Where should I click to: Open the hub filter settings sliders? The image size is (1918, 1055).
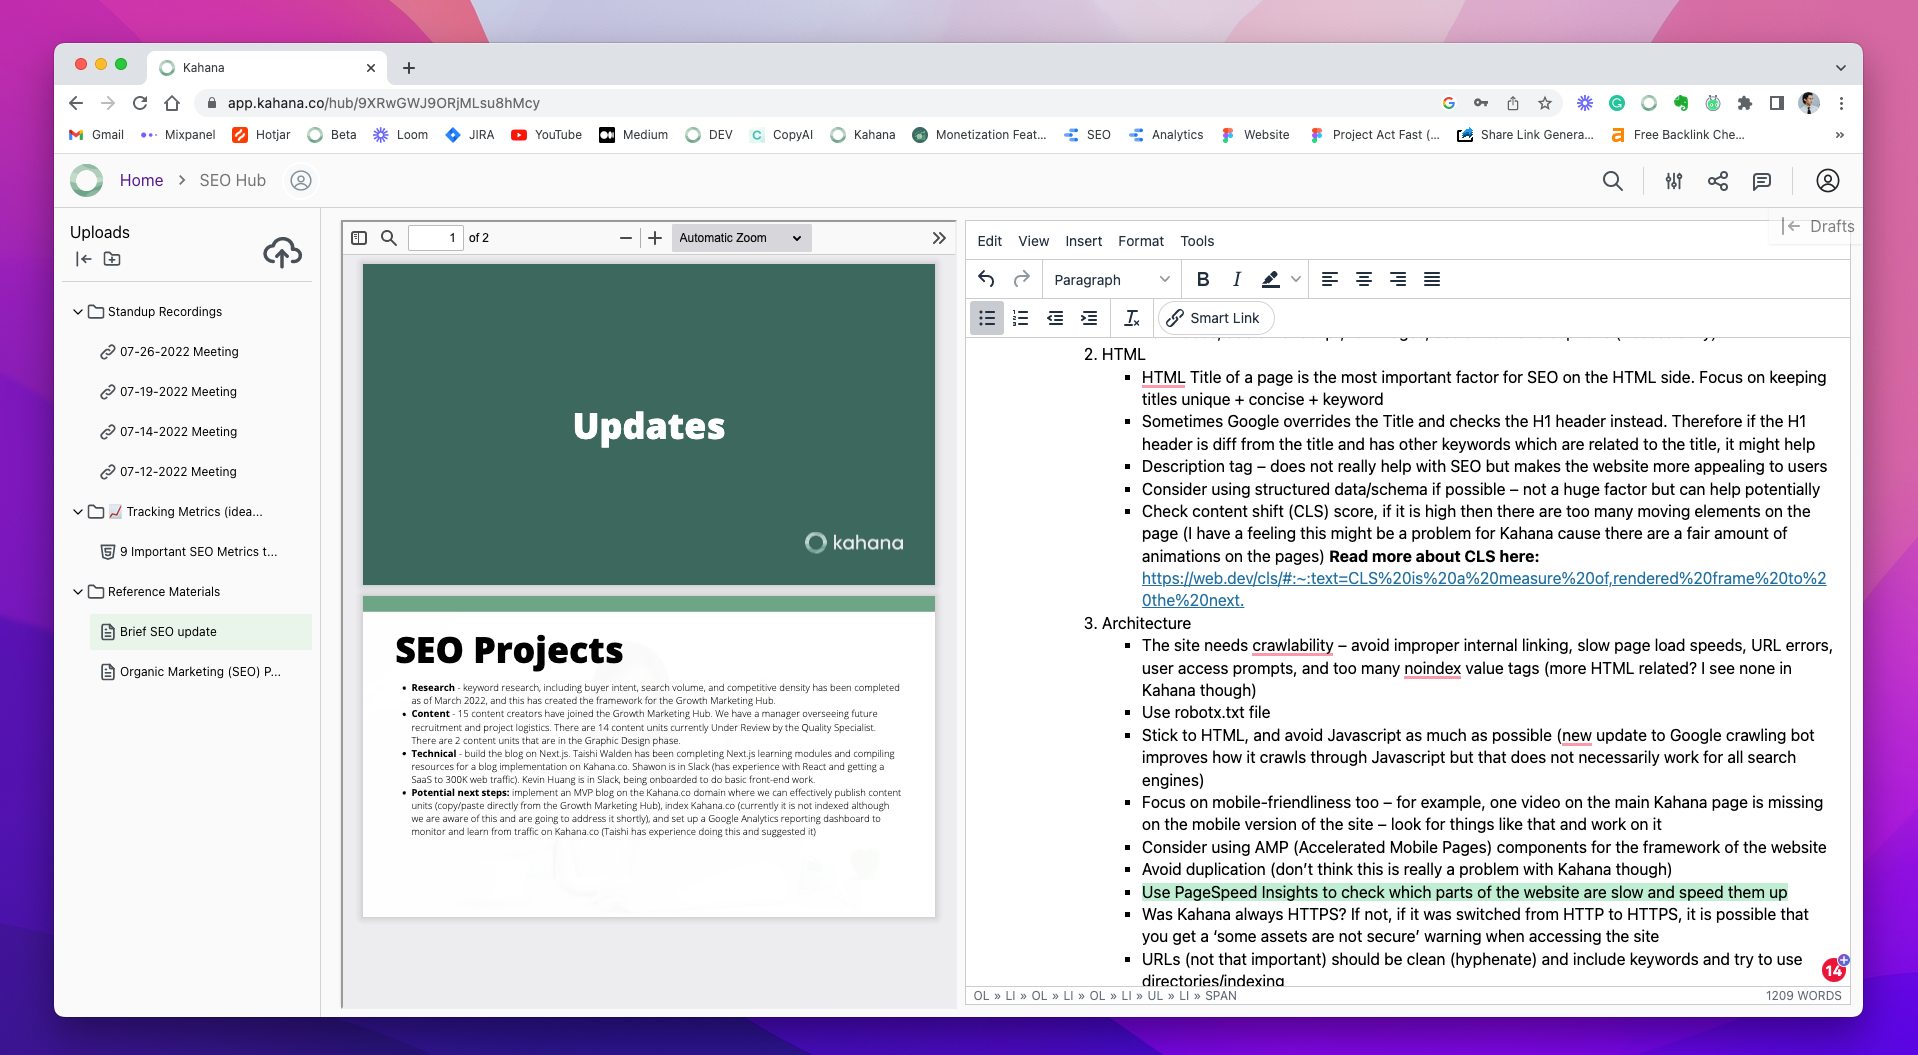point(1673,181)
